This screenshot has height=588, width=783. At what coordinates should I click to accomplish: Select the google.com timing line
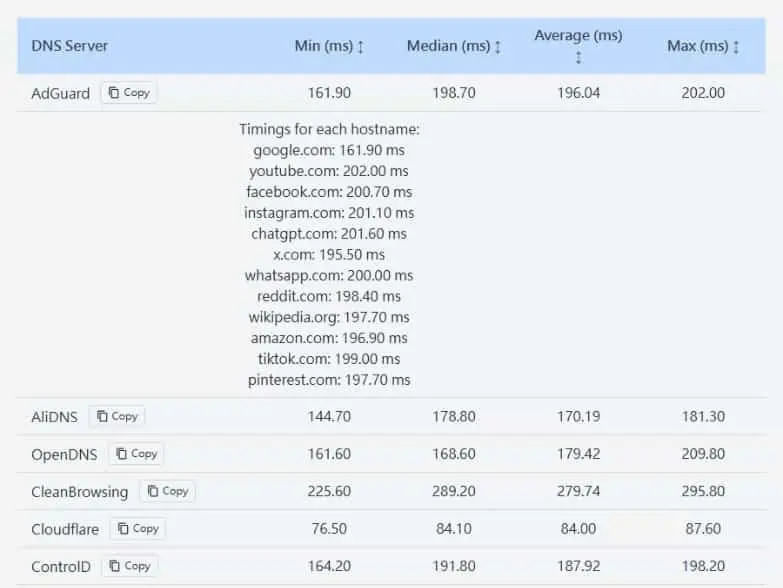coord(329,150)
